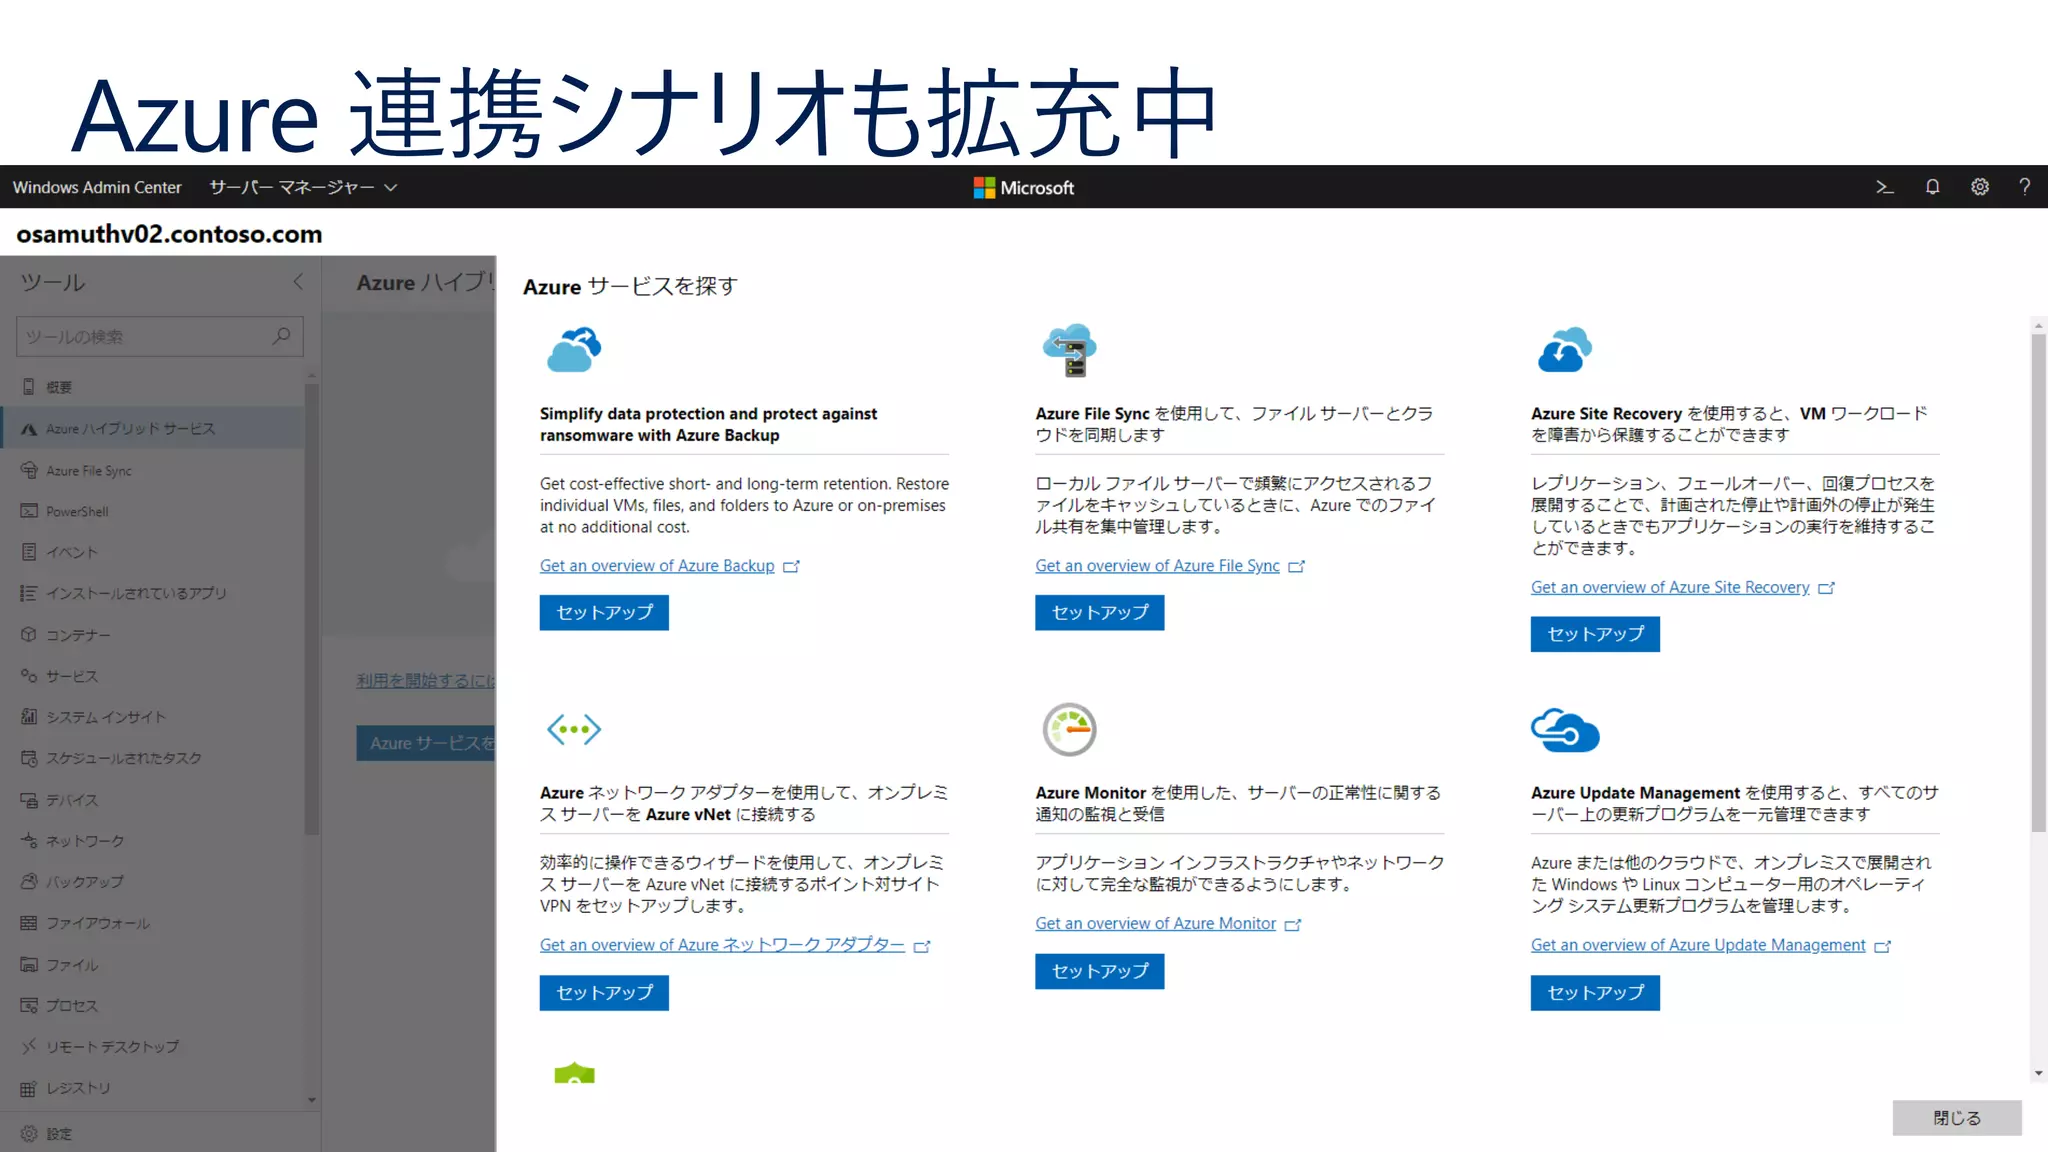Screen dimensions: 2048x1152
Task: Open プロセス tool in sidebar
Action: click(152, 1006)
